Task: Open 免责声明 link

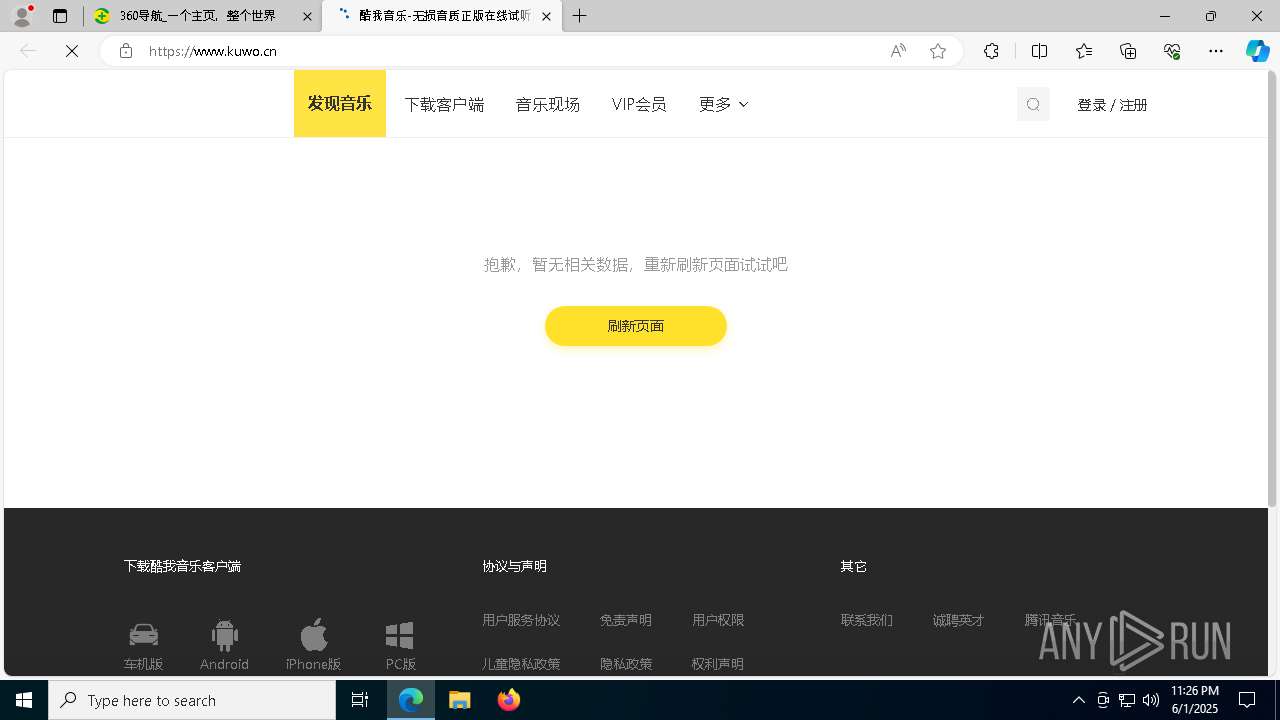Action: 626,620
